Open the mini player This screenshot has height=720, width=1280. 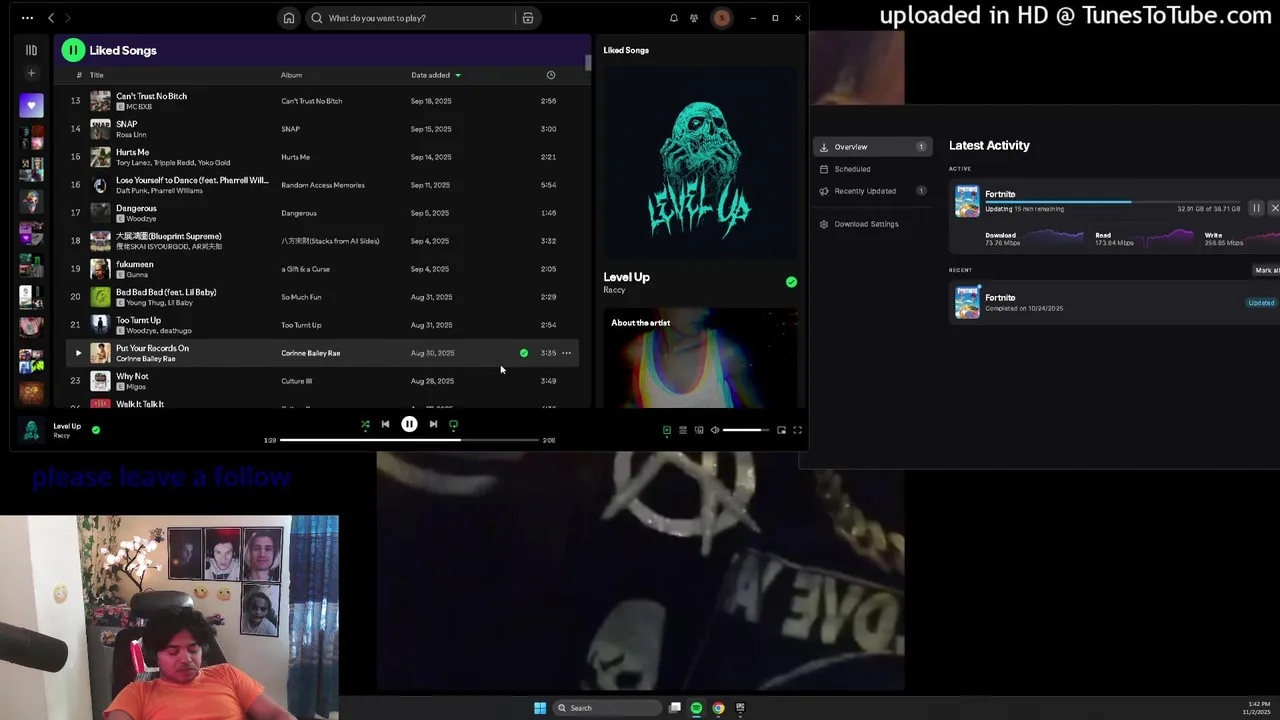[781, 430]
